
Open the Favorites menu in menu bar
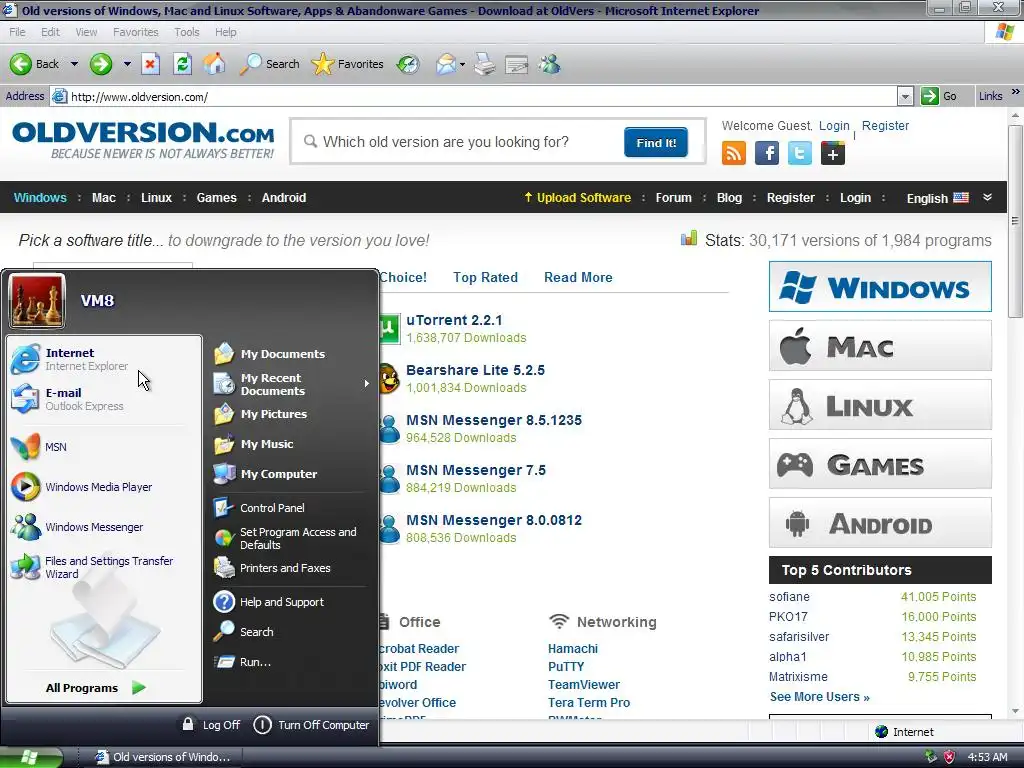pos(136,32)
